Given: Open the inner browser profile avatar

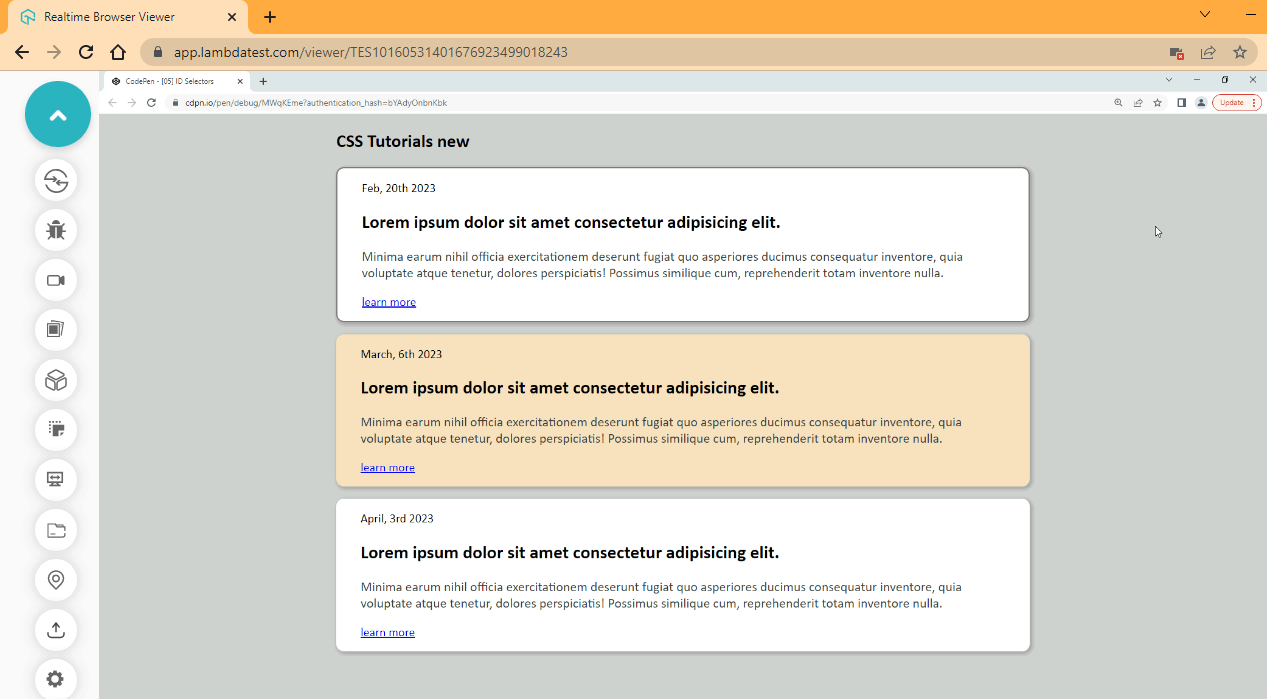Looking at the screenshot, I should (1200, 102).
